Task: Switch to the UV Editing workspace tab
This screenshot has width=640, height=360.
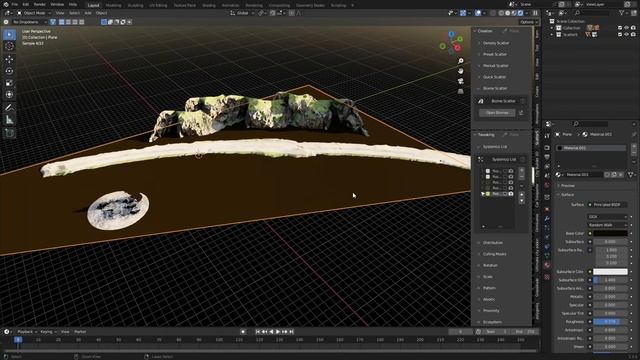Action: pyautogui.click(x=158, y=5)
